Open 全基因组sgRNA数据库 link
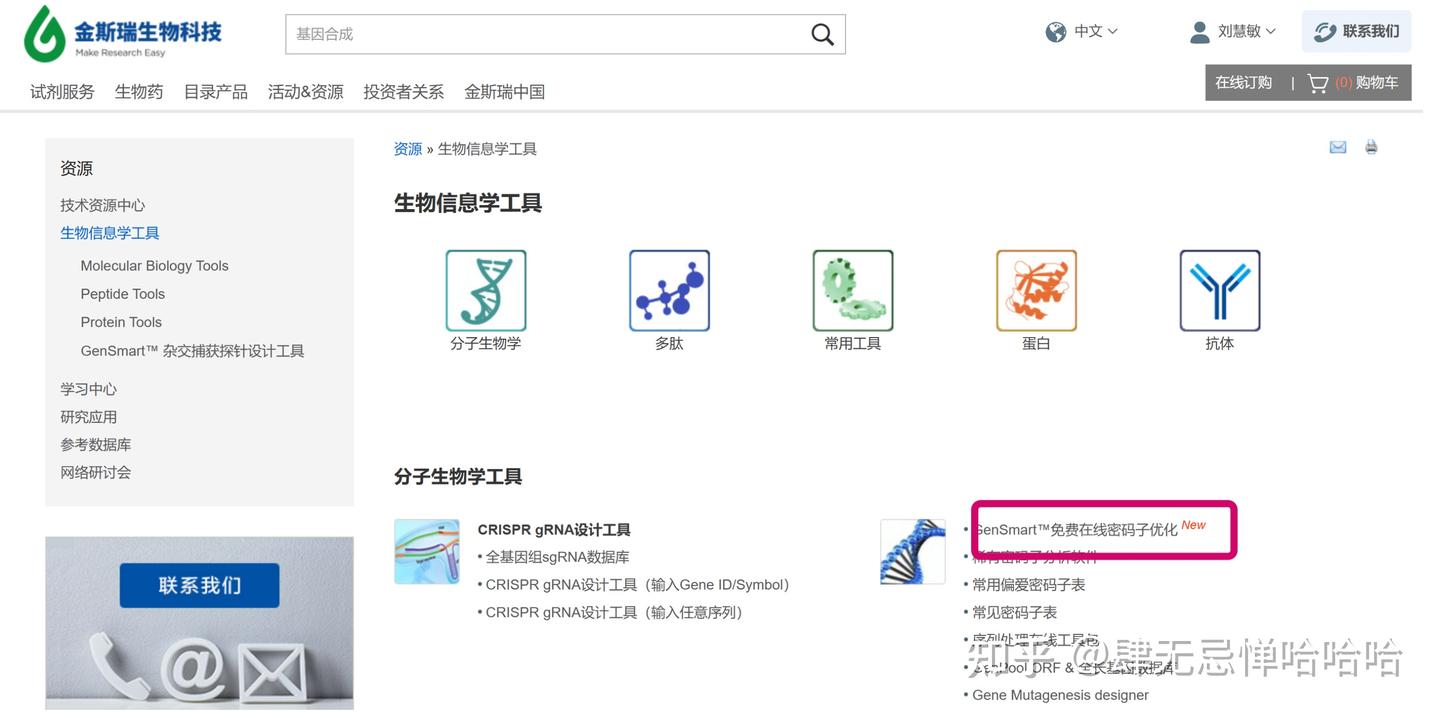The image size is (1440, 717). 557,558
